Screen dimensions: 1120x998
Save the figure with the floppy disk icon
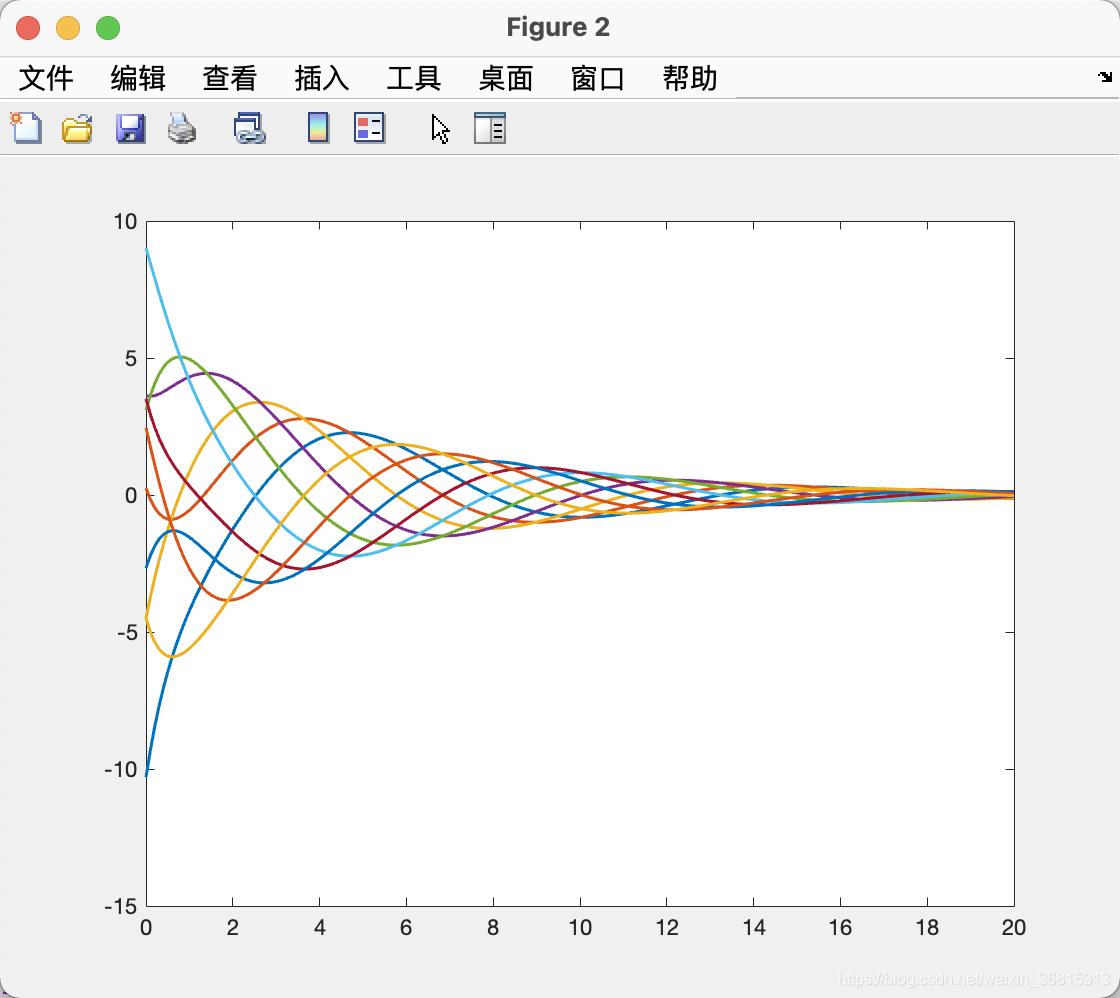[130, 128]
